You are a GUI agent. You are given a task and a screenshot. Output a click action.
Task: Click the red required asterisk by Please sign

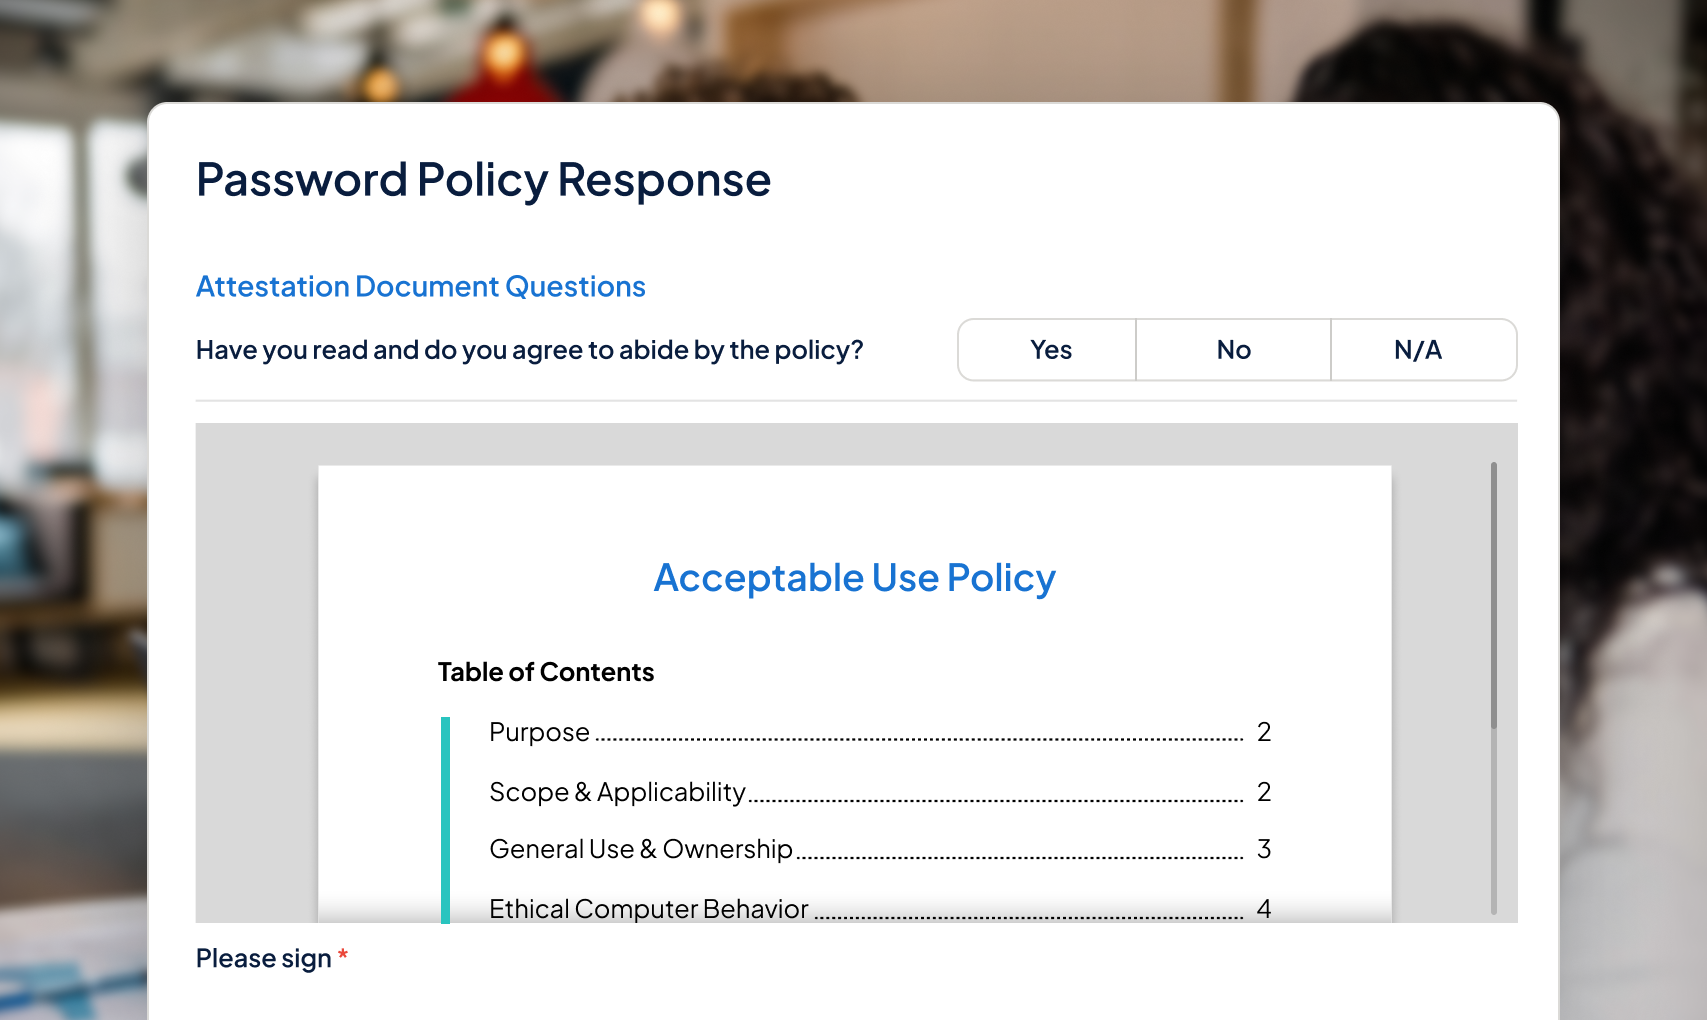[343, 955]
